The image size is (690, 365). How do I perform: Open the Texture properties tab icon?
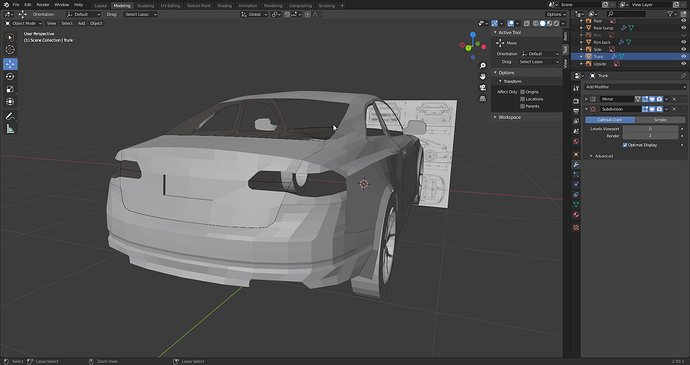pyautogui.click(x=576, y=228)
